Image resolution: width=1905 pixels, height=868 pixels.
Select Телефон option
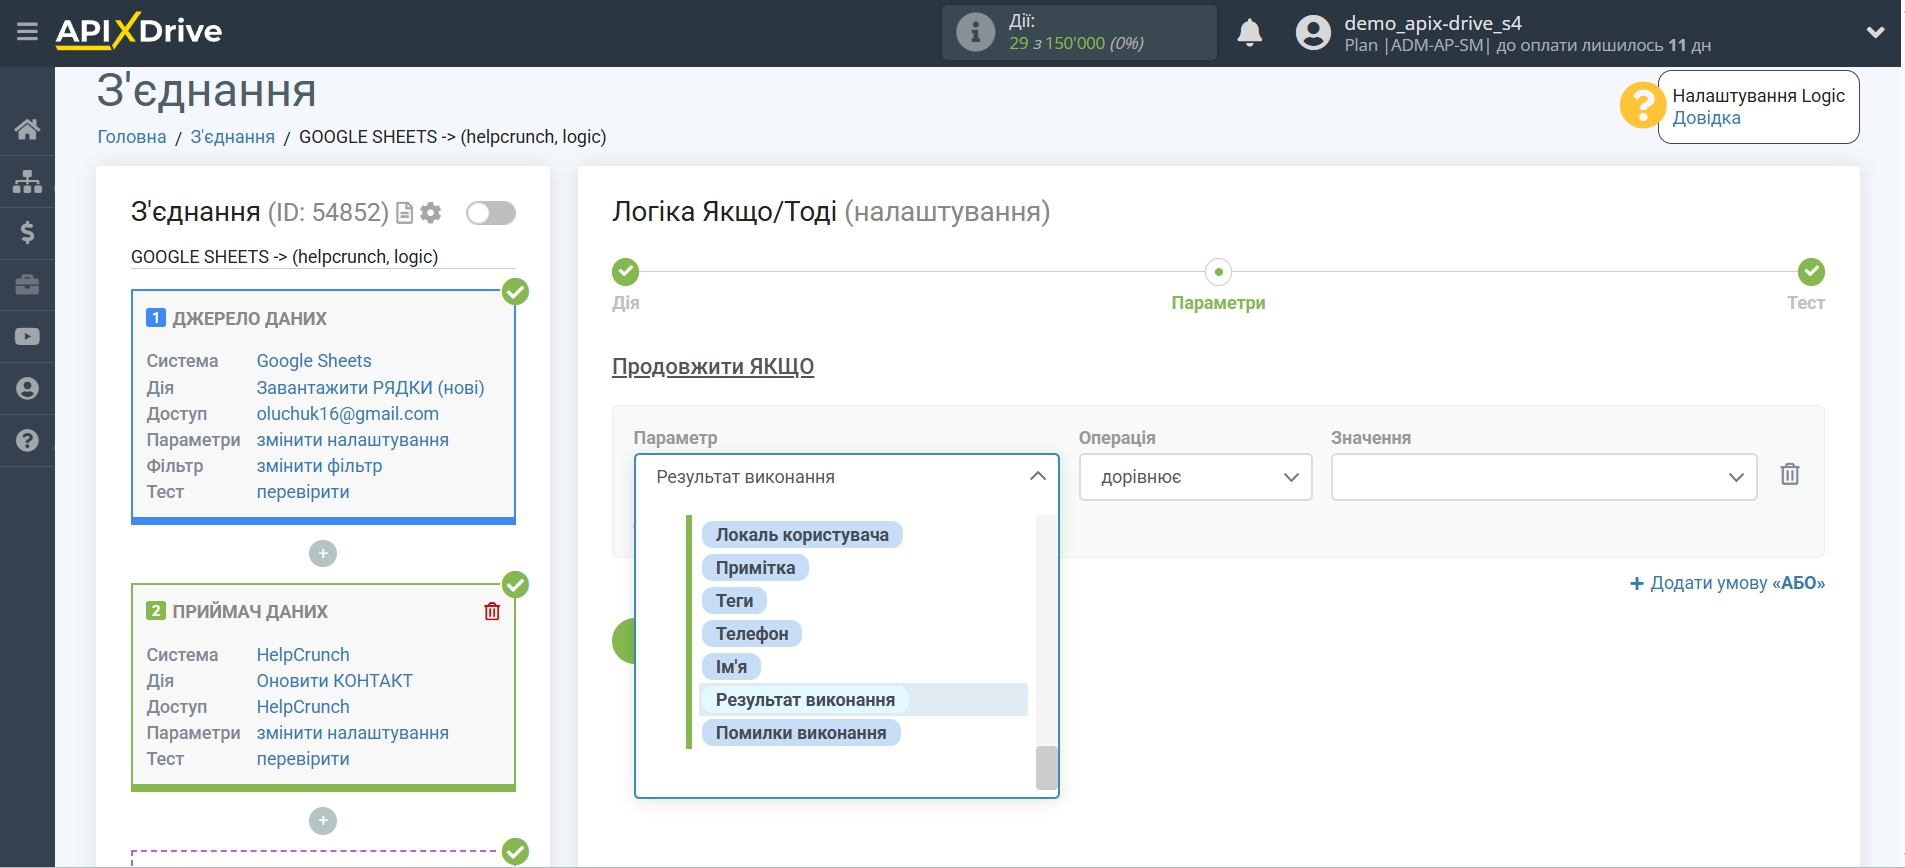(752, 634)
